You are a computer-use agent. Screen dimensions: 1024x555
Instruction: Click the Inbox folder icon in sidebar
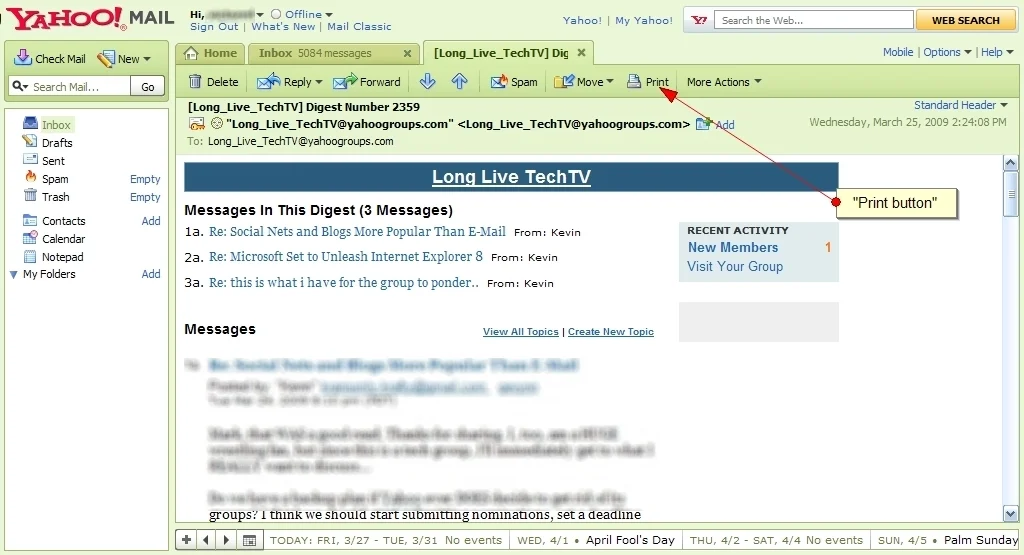click(x=30, y=123)
